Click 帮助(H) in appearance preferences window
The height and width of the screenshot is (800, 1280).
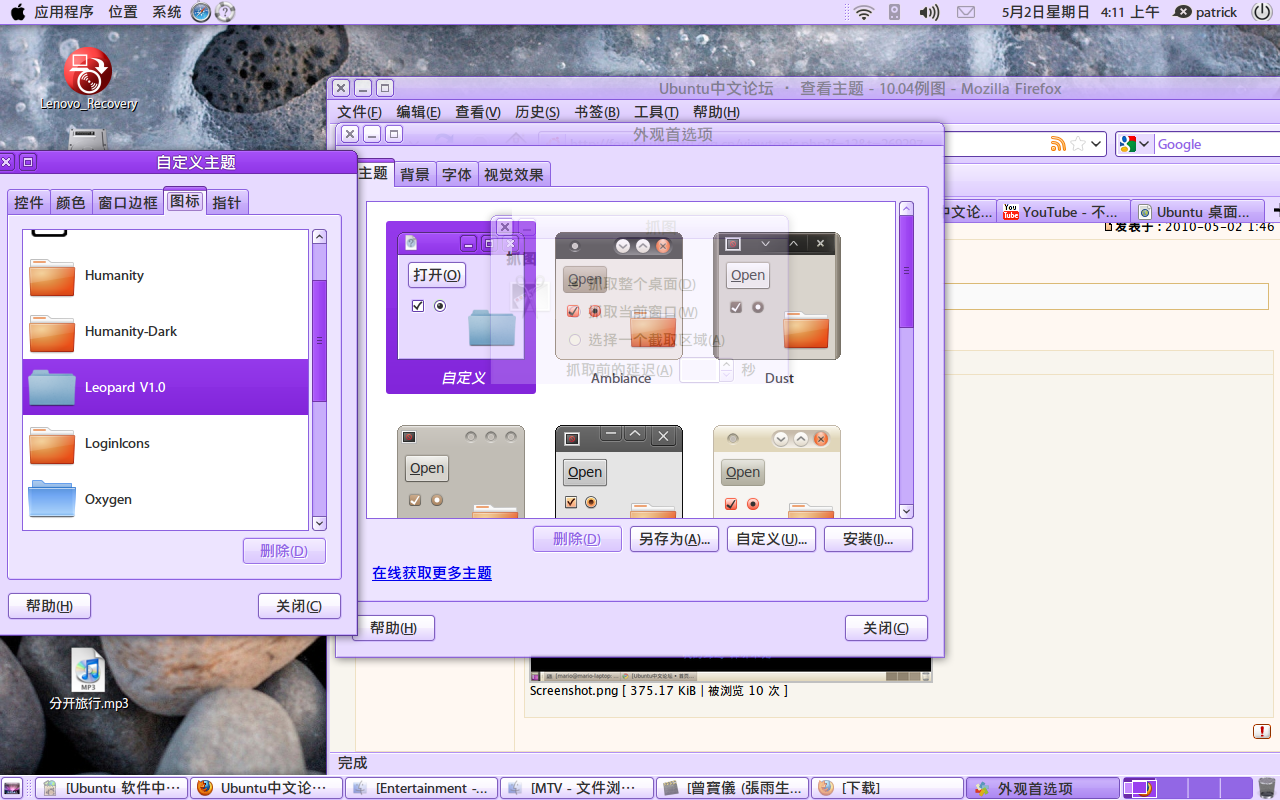point(394,628)
